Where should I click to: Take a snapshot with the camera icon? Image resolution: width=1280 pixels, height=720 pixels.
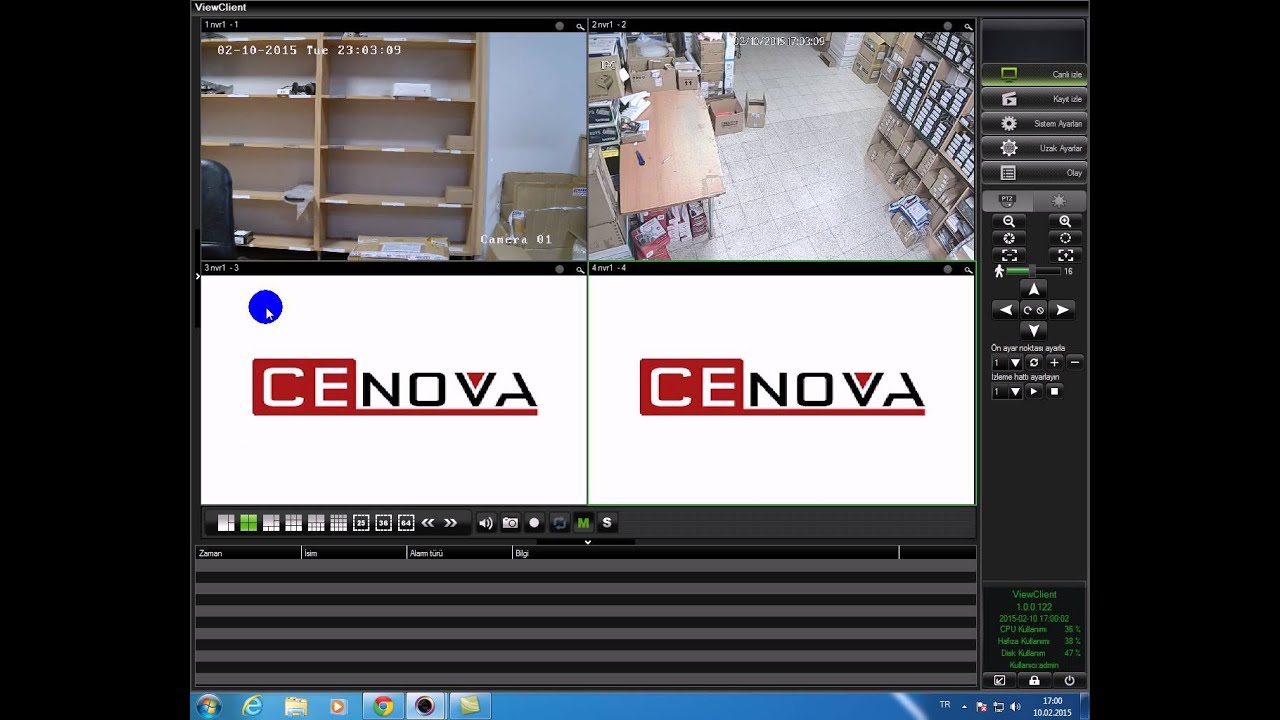pyautogui.click(x=510, y=523)
